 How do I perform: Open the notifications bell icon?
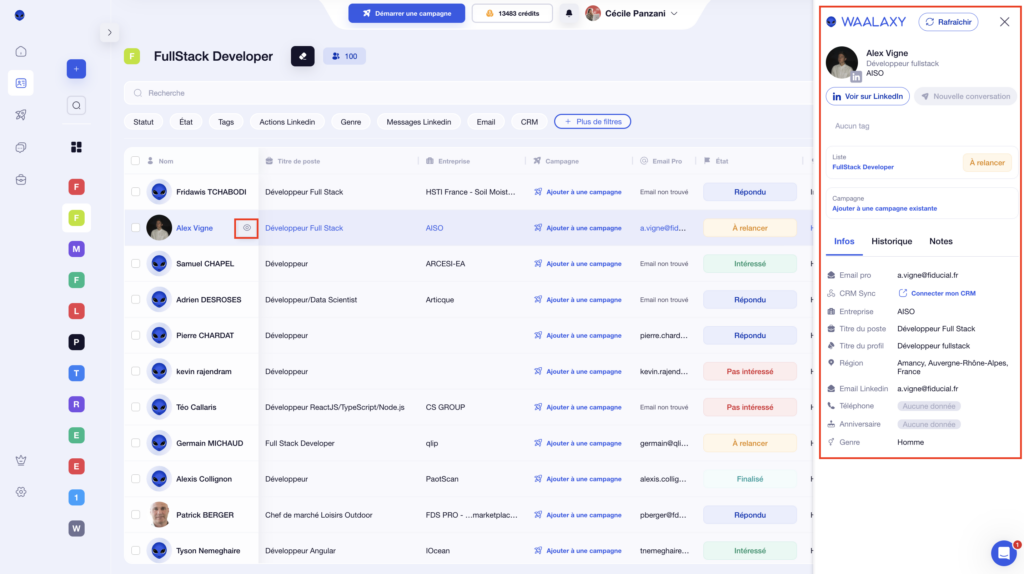[569, 13]
